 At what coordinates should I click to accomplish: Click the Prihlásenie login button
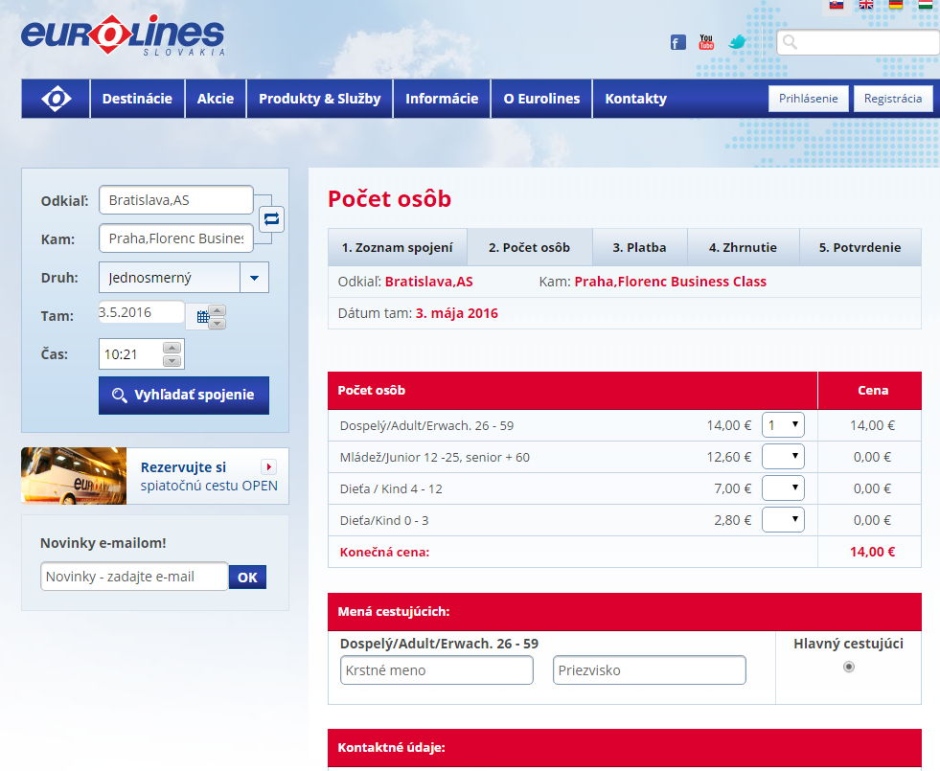coord(808,98)
